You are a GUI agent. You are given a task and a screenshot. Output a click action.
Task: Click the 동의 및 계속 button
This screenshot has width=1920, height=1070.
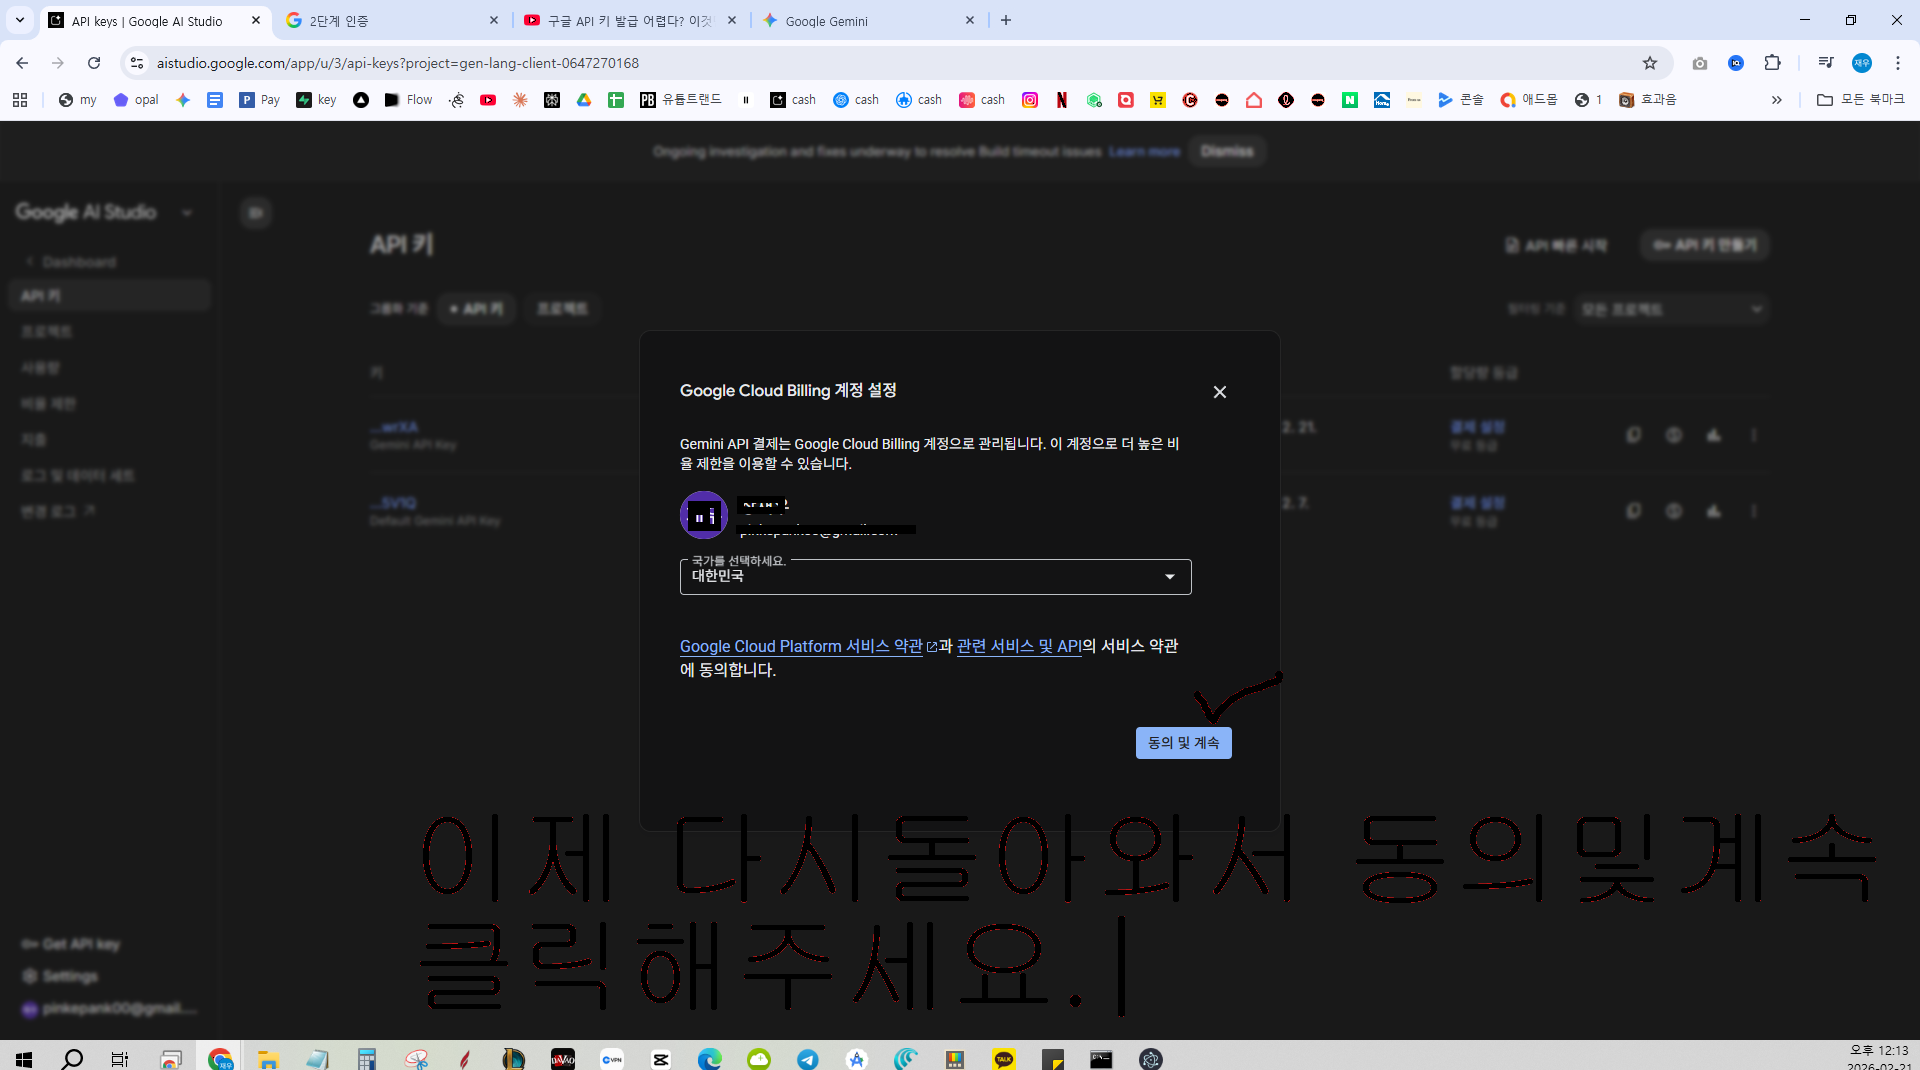pyautogui.click(x=1183, y=743)
